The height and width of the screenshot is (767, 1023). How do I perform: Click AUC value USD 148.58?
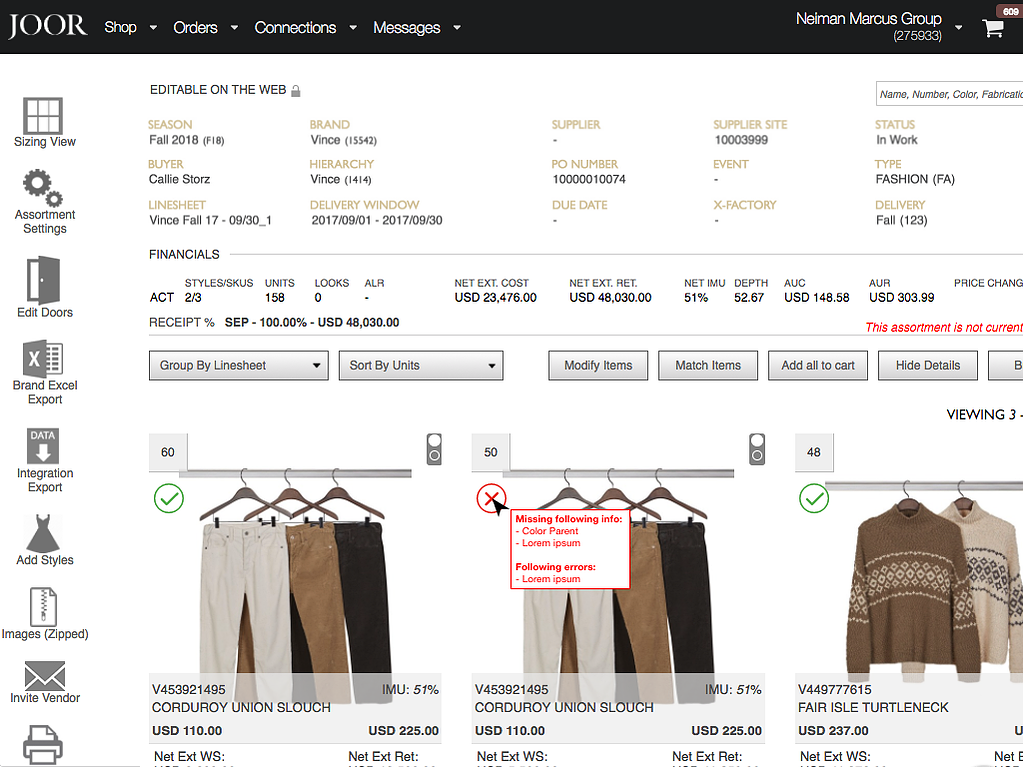(817, 297)
